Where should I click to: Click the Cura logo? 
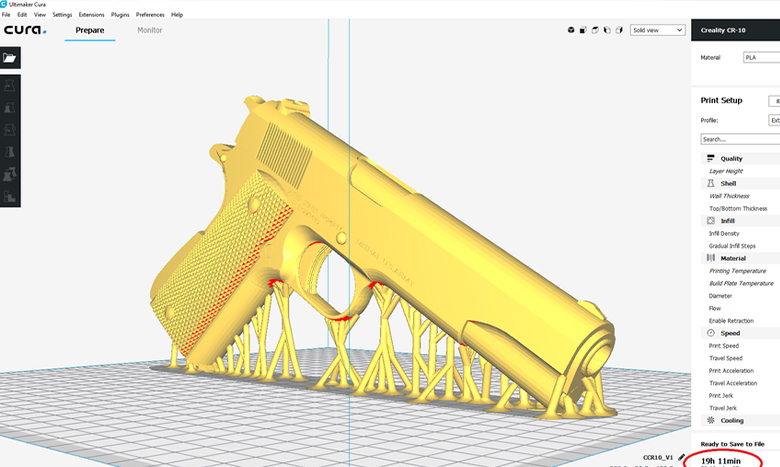pos(25,30)
